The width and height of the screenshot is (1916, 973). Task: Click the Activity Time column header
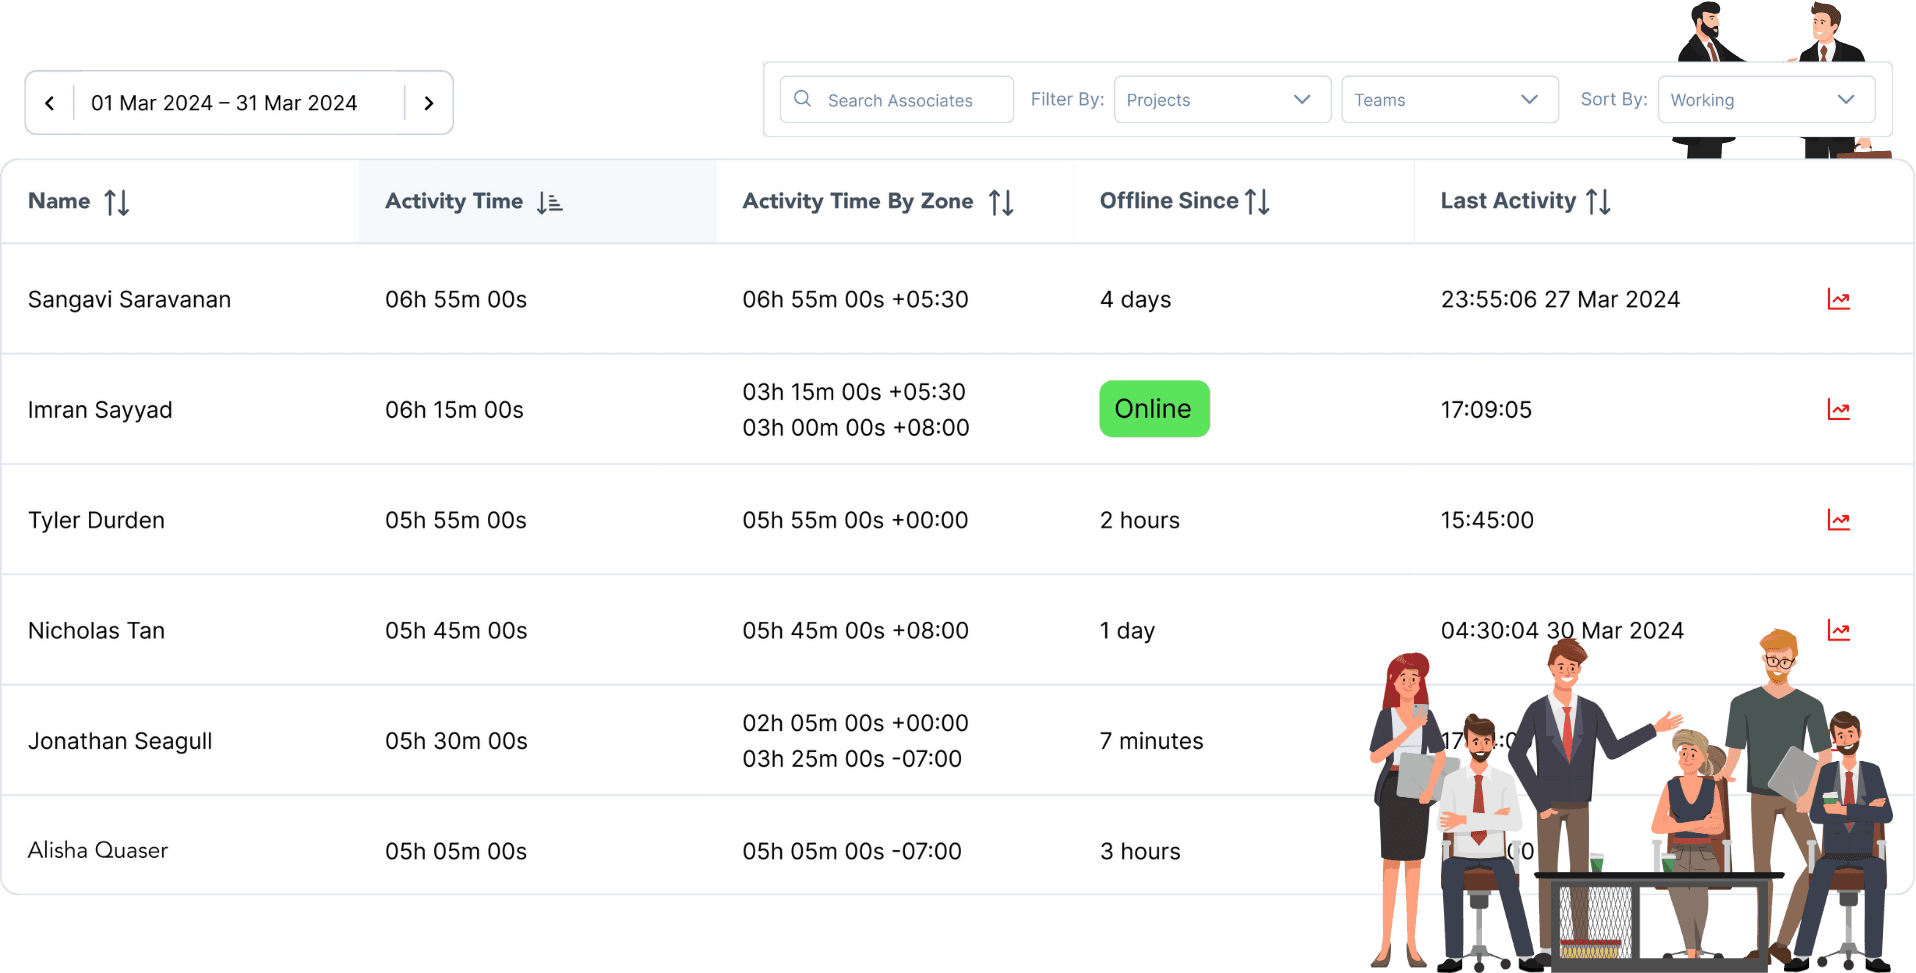[x=537, y=201]
